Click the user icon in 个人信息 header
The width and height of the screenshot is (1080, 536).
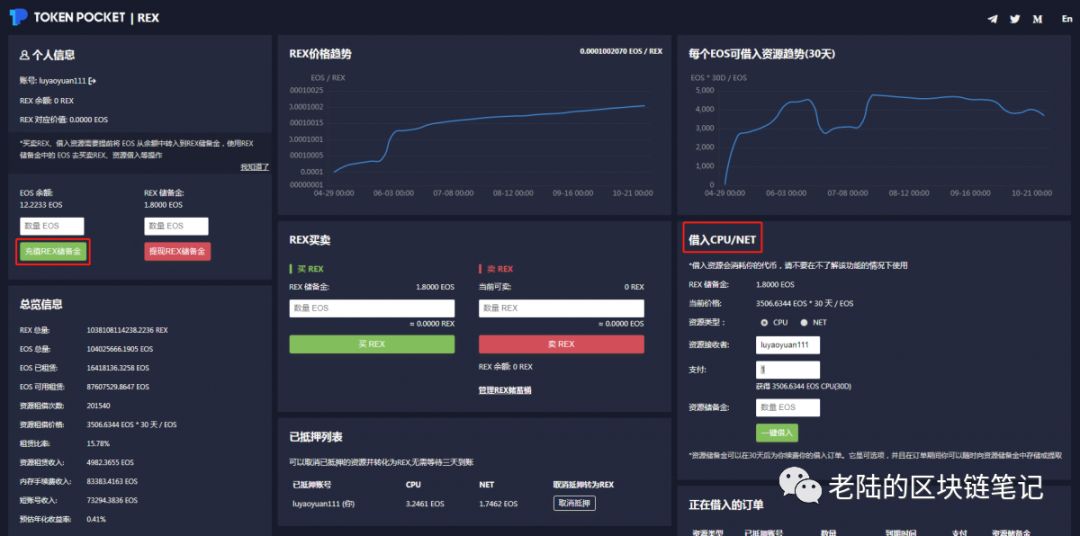24,55
